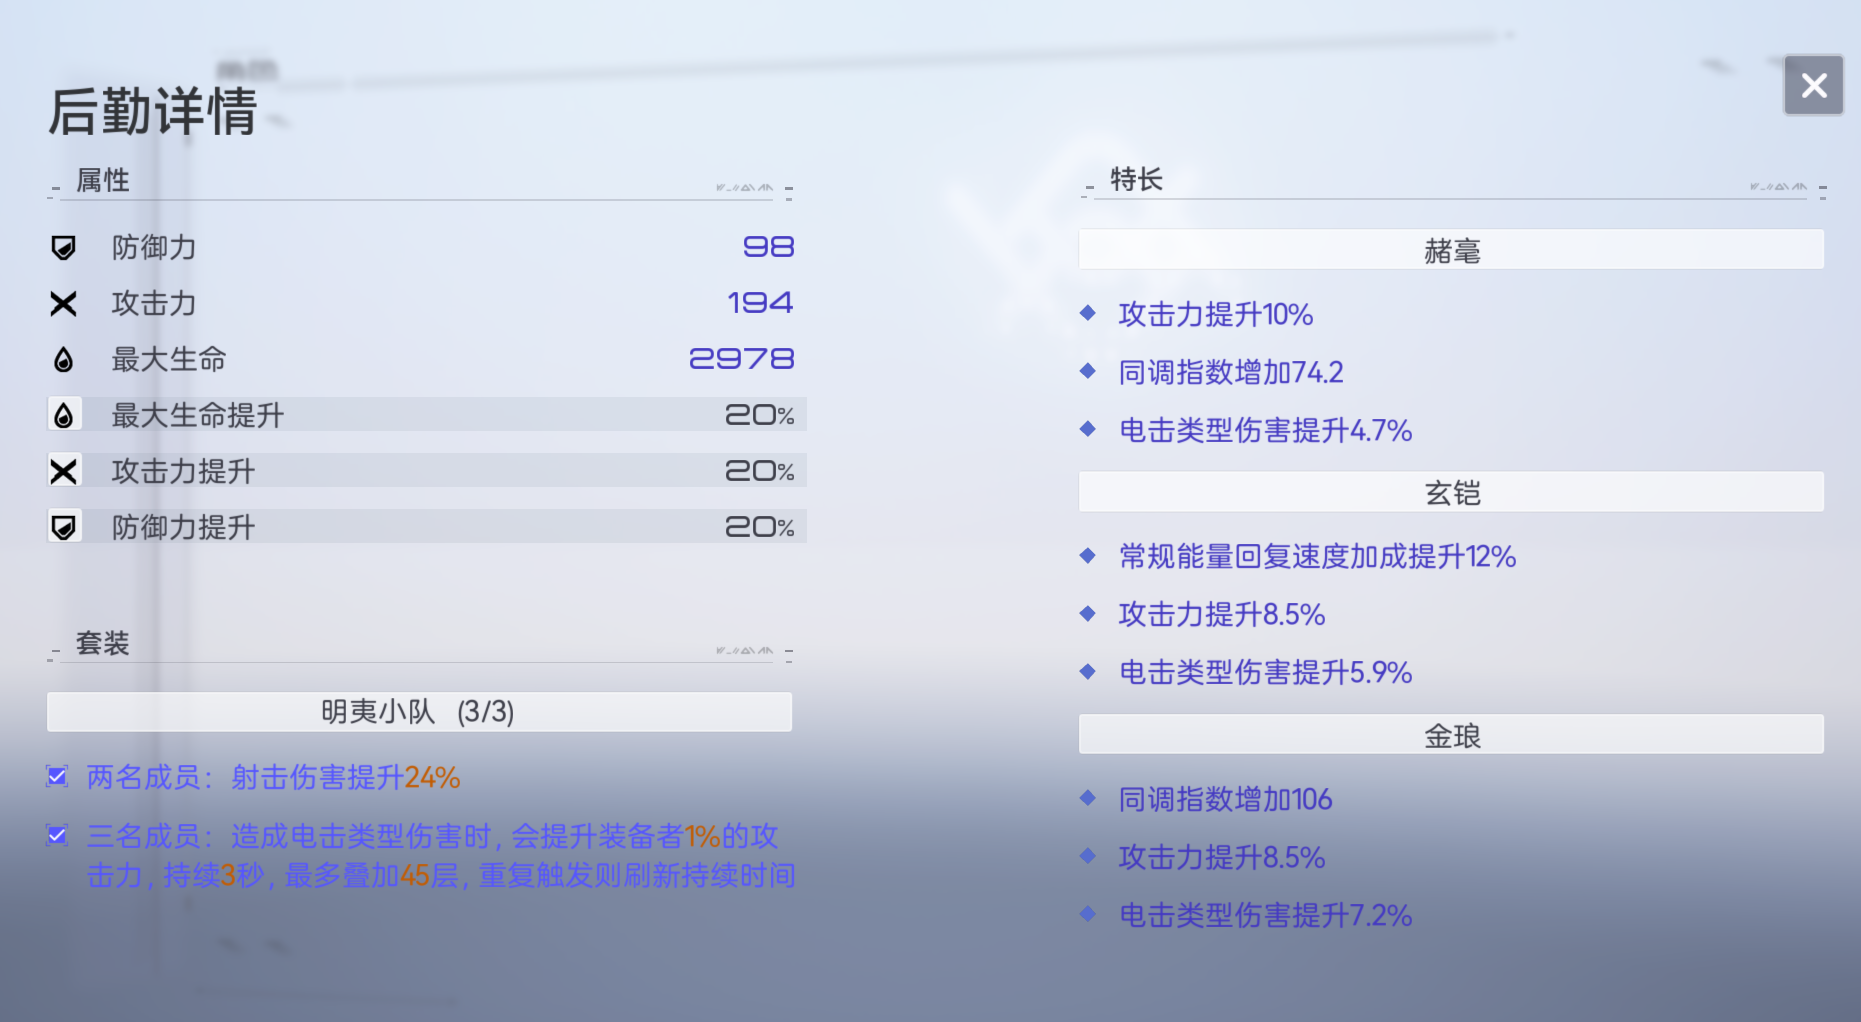This screenshot has height=1022, width=1861.
Task: Click the crossed swords icon beside 攻击力
Action: pos(64,303)
